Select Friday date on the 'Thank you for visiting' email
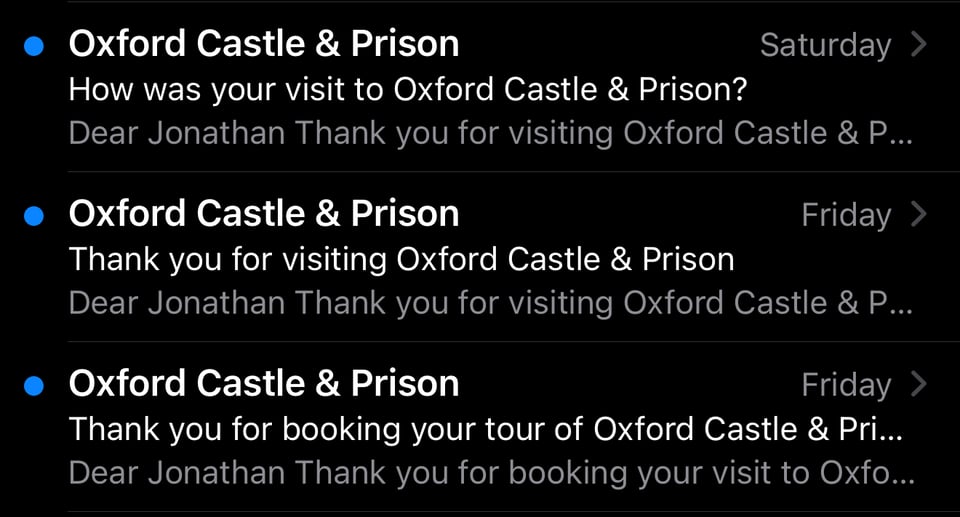 846,215
